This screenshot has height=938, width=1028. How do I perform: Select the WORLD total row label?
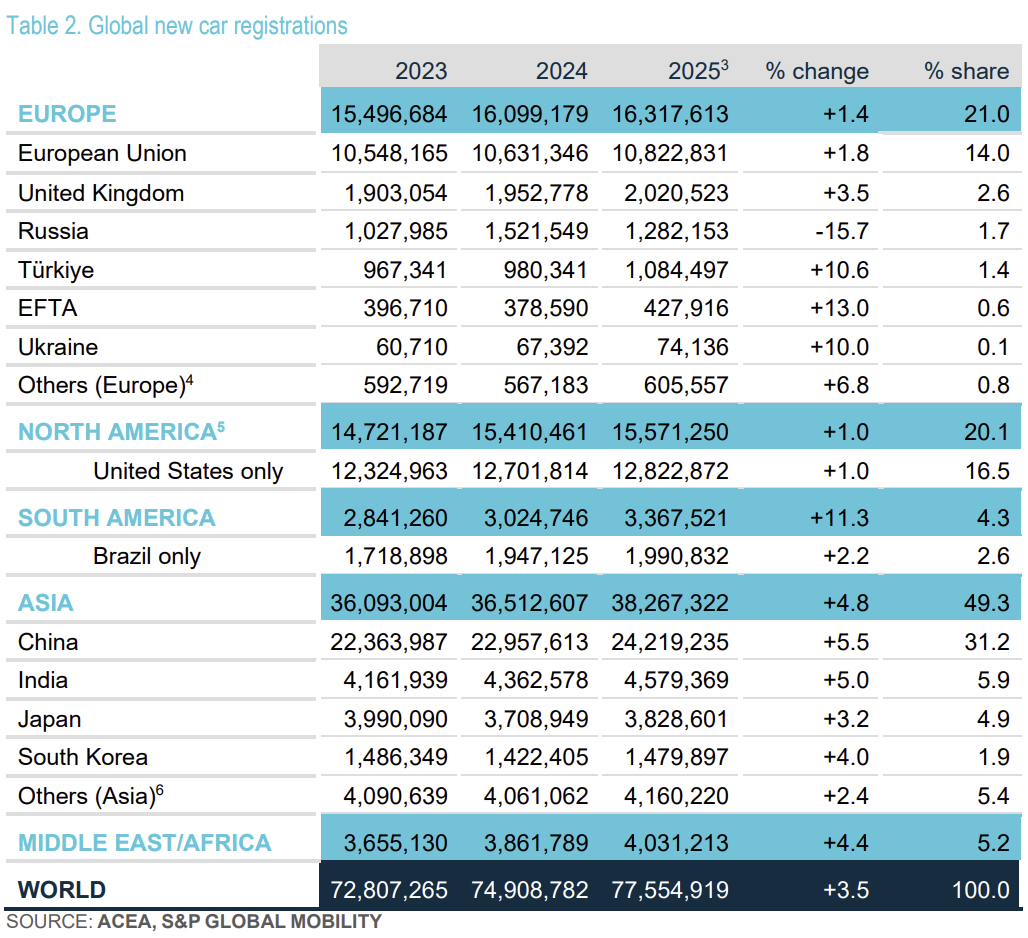(x=62, y=890)
